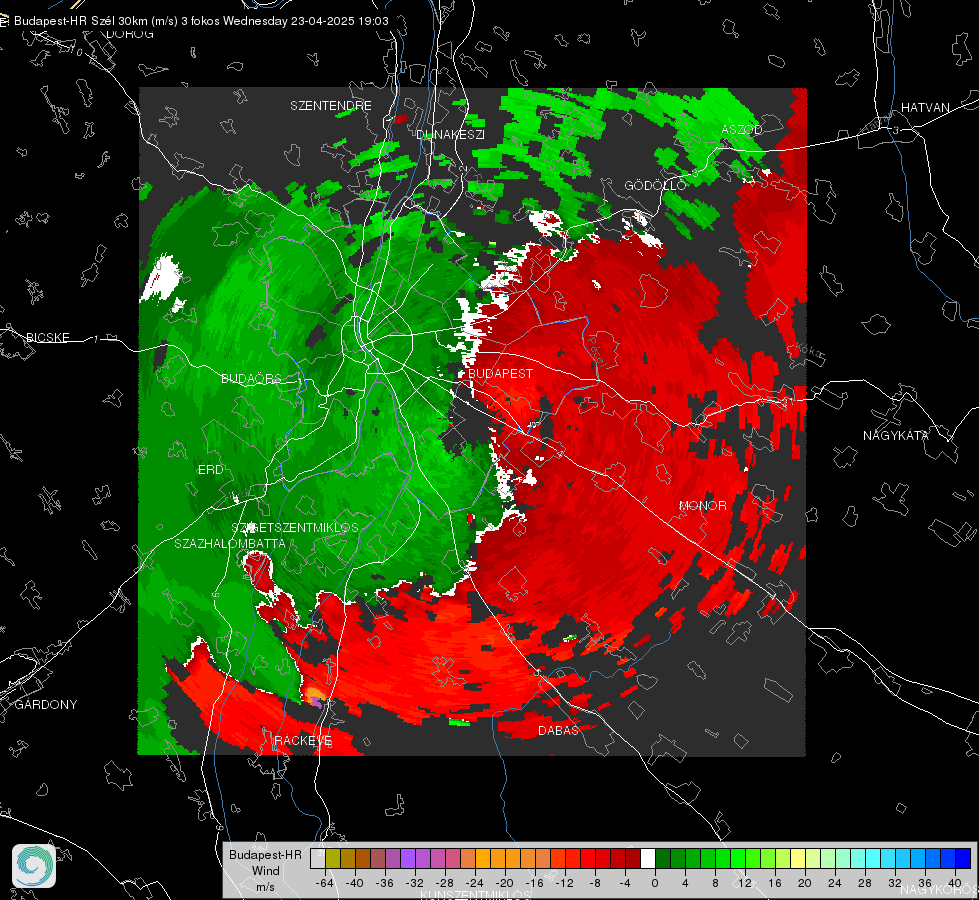Viewport: 979px width, 900px height.
Task: Click the MONOR label
Action: pyautogui.click(x=702, y=506)
